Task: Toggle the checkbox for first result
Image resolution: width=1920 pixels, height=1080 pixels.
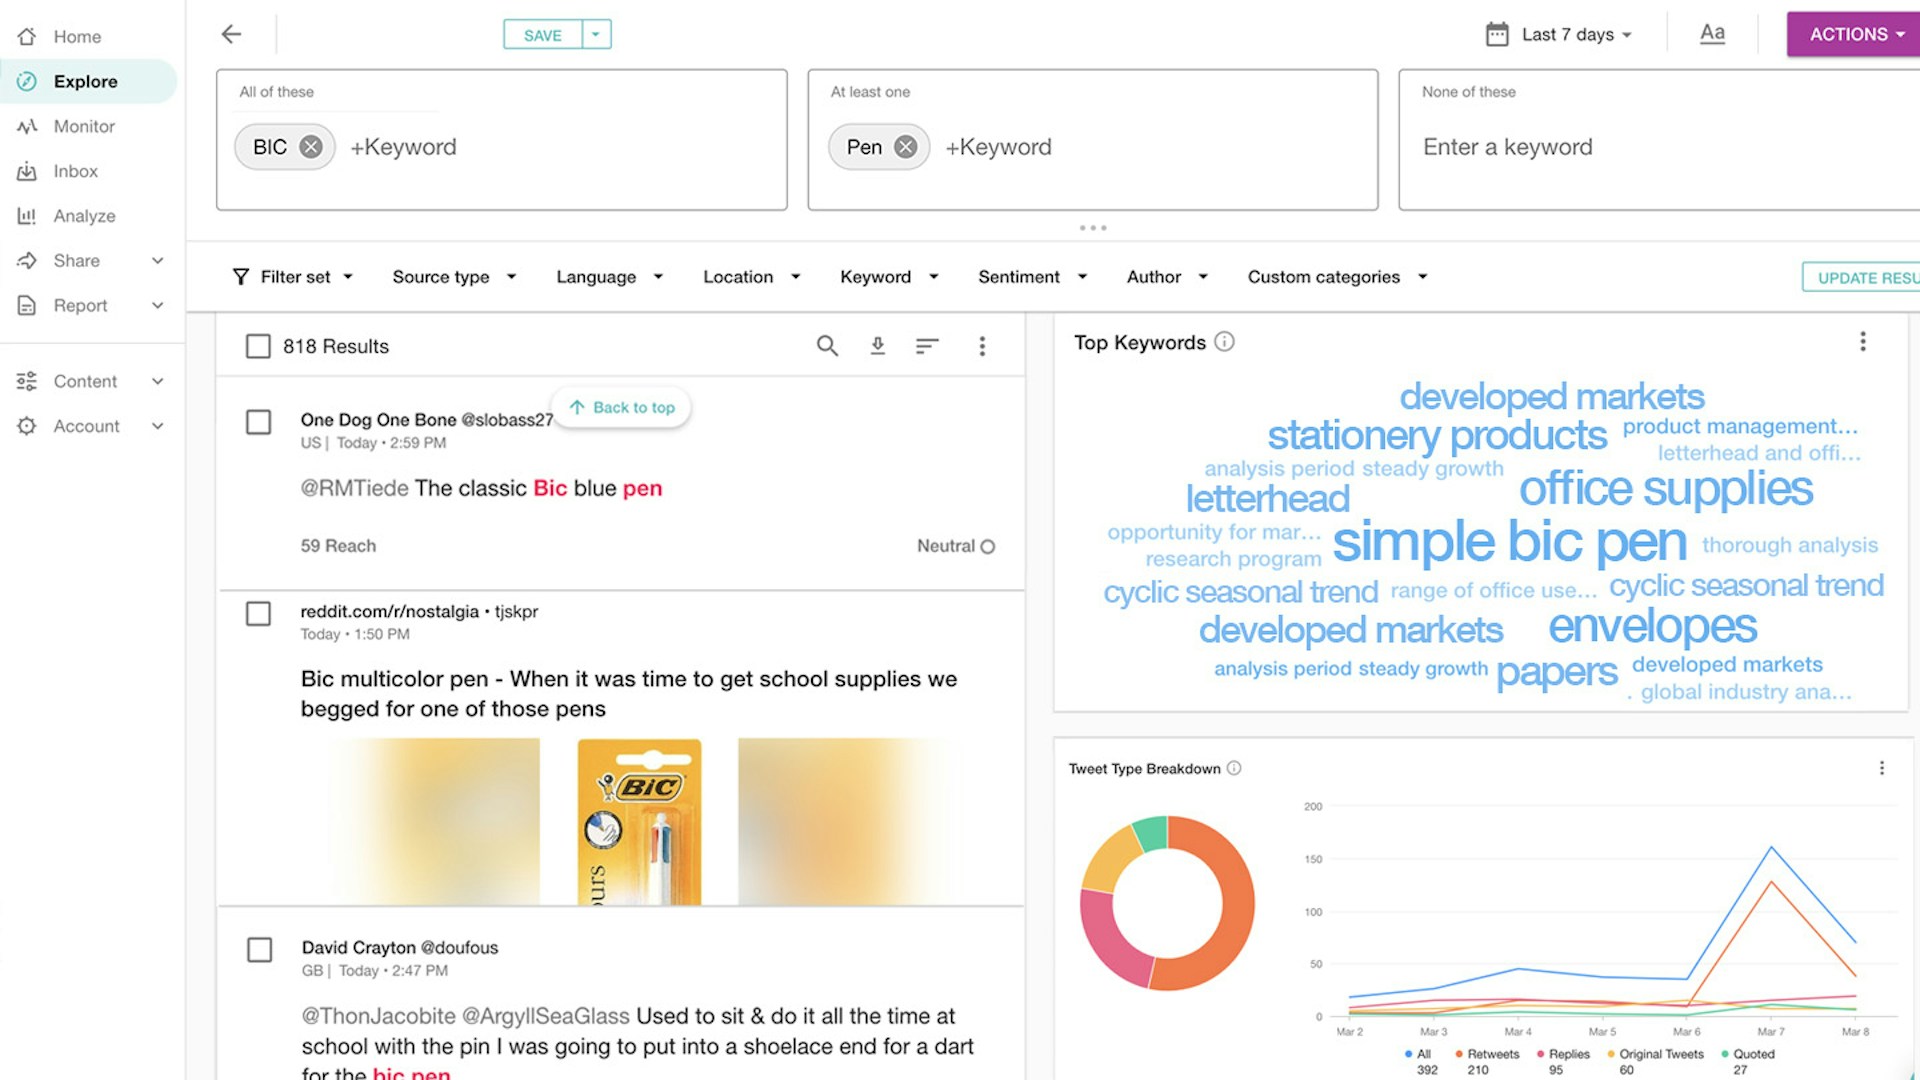Action: click(258, 419)
